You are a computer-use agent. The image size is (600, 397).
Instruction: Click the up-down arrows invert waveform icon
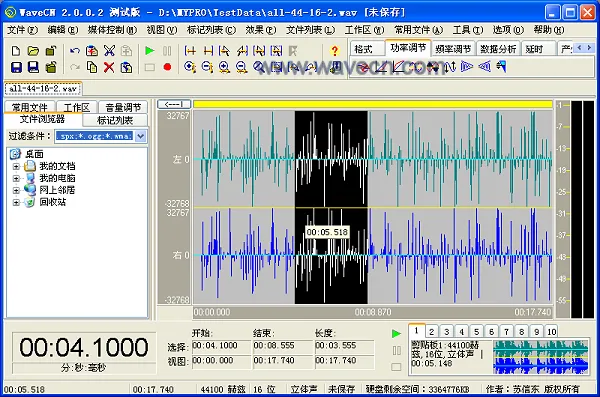pyautogui.click(x=450, y=67)
